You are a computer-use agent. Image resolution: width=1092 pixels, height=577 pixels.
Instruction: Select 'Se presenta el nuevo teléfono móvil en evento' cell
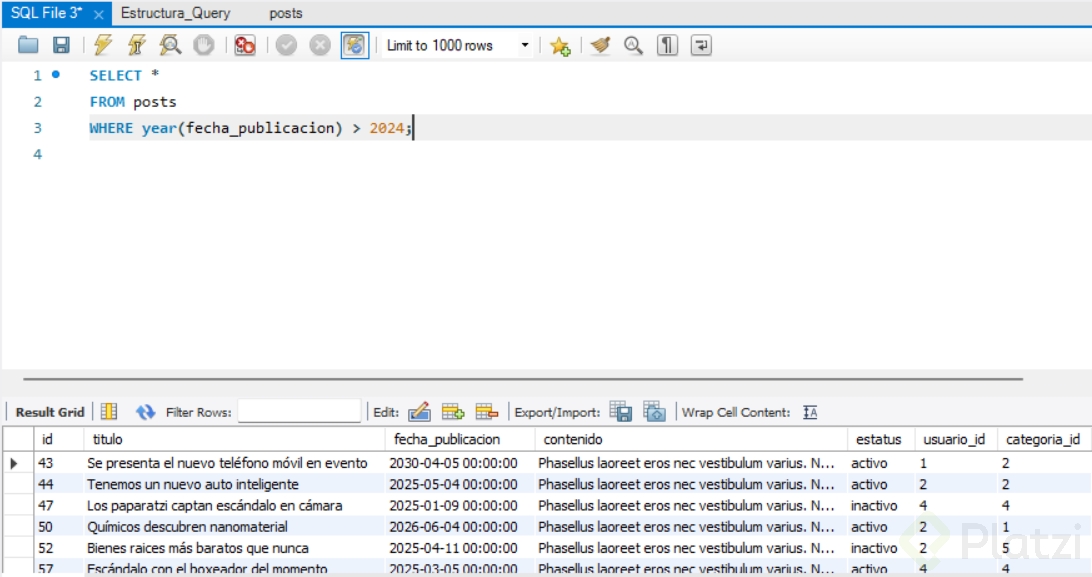coord(234,463)
